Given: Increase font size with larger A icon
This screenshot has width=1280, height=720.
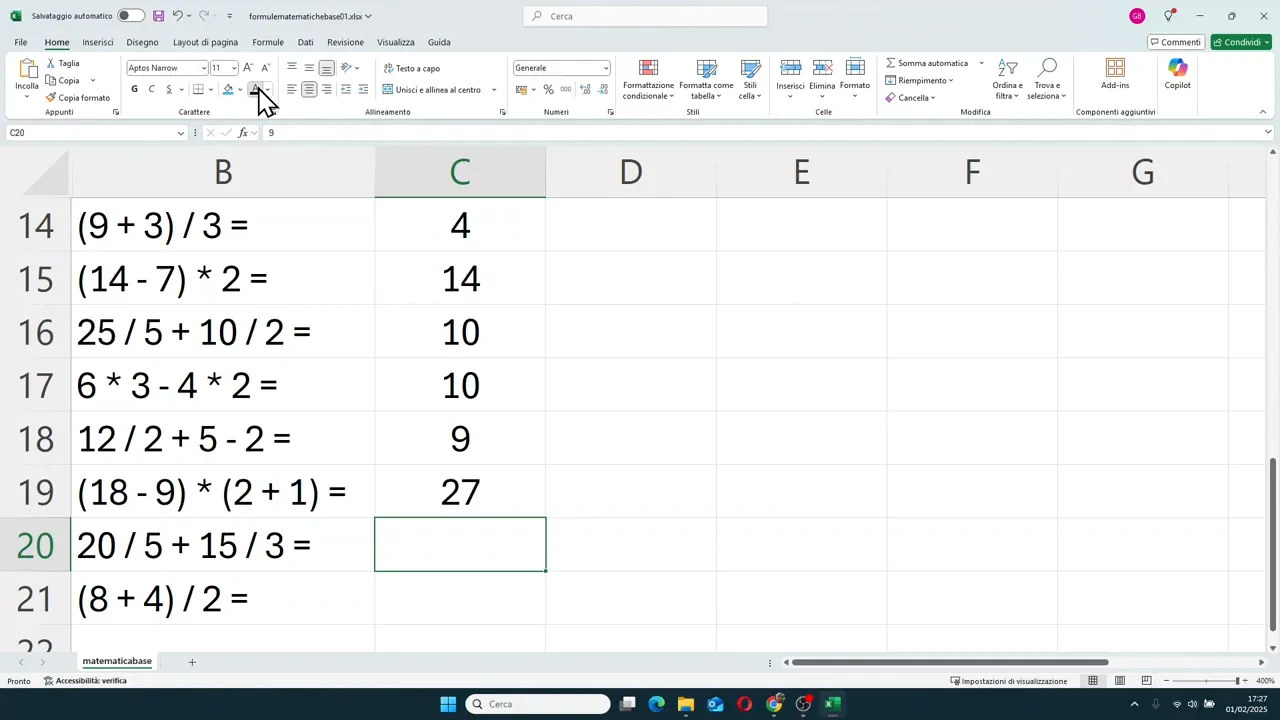Looking at the screenshot, I should click(x=248, y=68).
